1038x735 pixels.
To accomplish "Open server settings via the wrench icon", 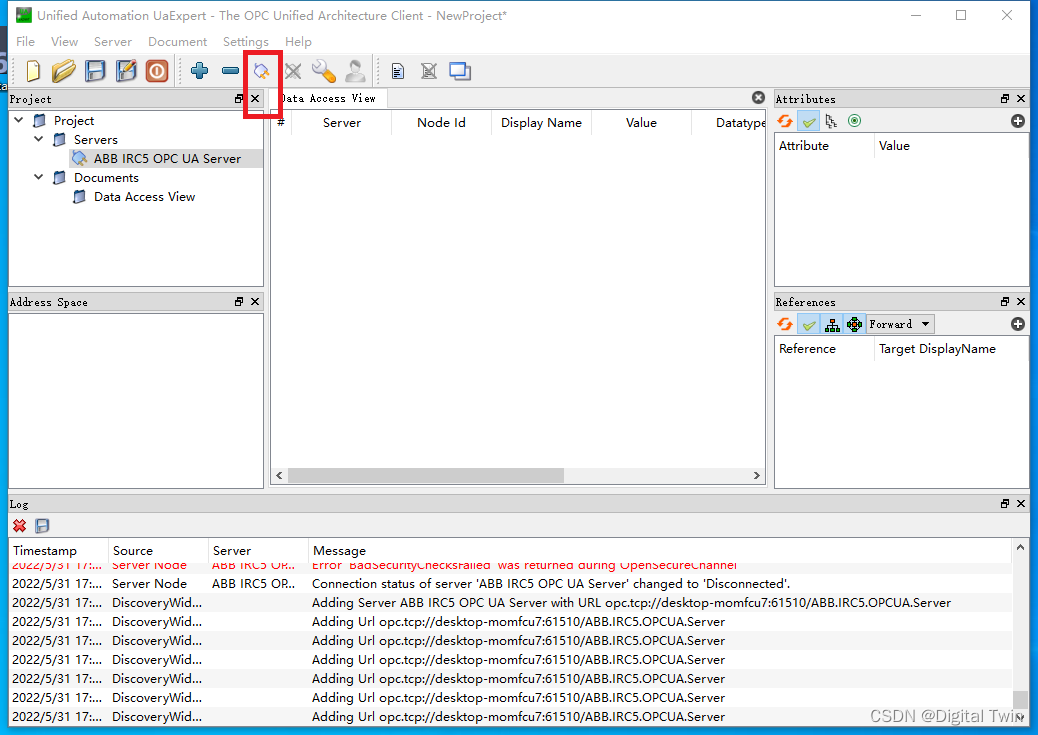I will 324,71.
